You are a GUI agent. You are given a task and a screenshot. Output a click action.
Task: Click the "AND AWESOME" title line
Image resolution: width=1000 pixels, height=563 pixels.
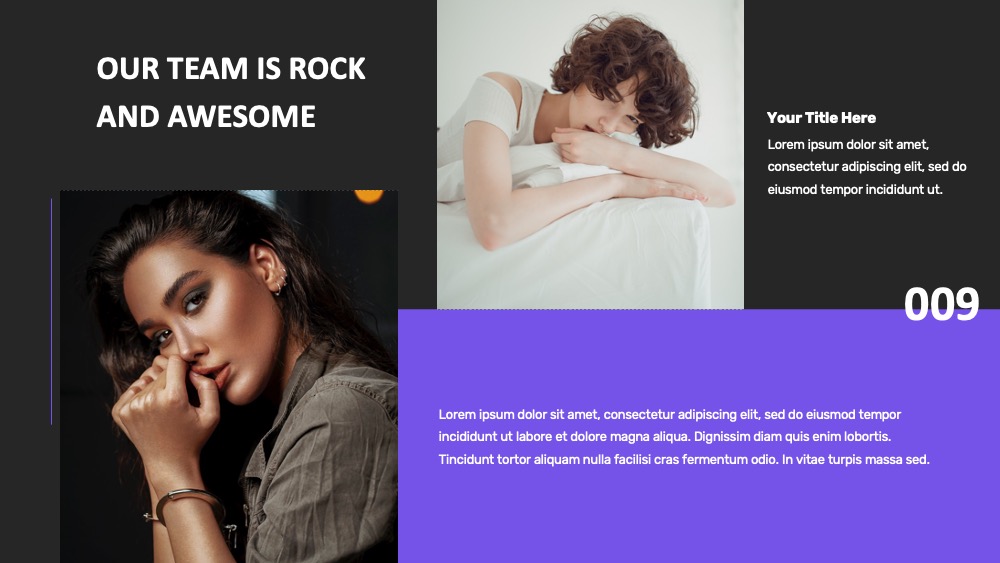[x=206, y=117]
